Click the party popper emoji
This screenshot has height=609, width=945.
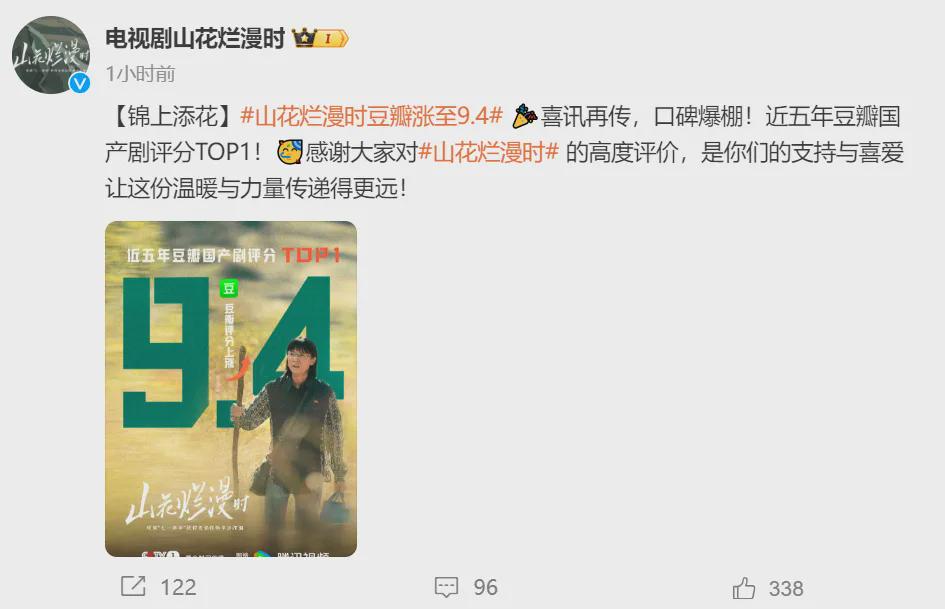(x=524, y=116)
